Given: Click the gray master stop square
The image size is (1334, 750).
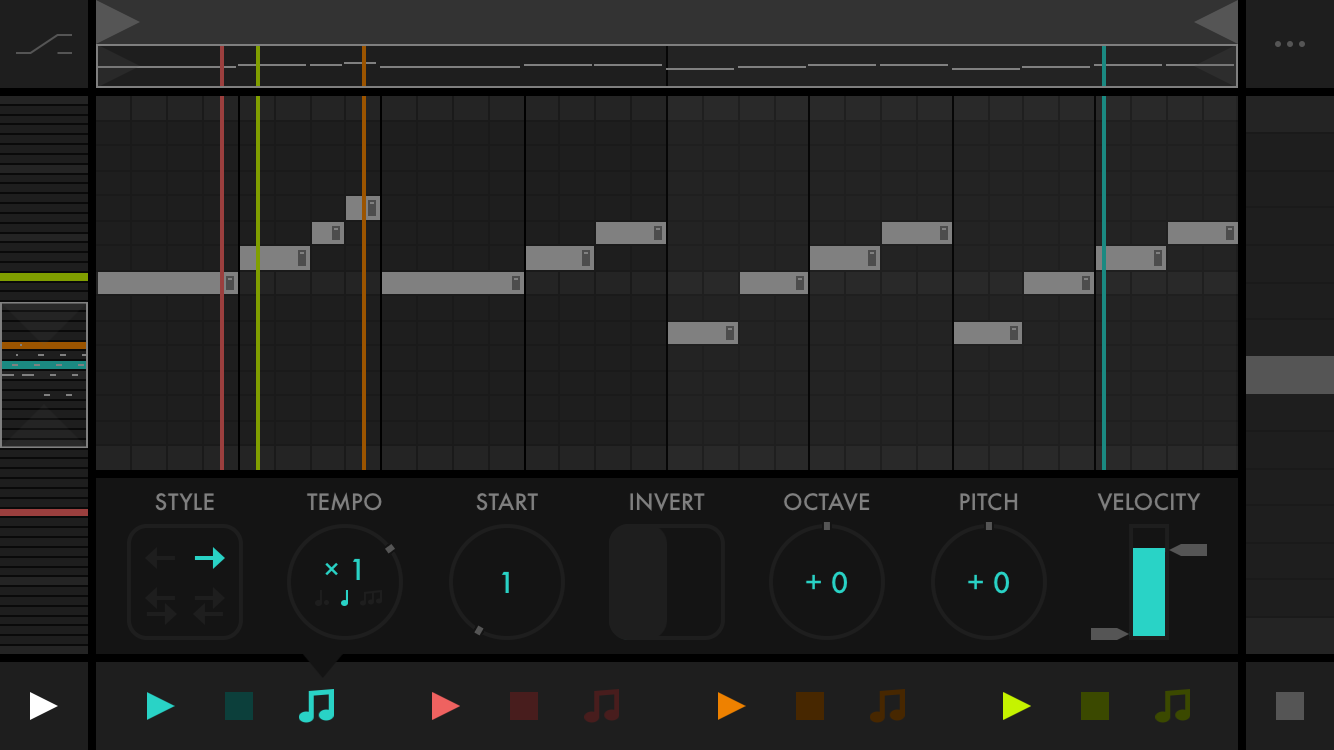Looking at the screenshot, I should (1289, 706).
